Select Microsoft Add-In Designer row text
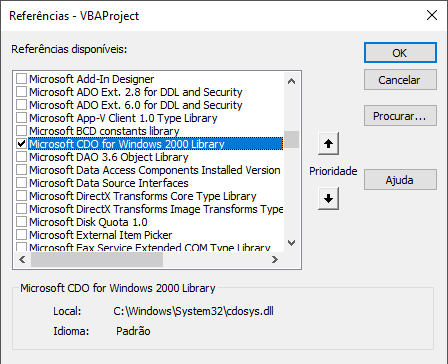The width and height of the screenshot is (448, 364). pos(91,79)
